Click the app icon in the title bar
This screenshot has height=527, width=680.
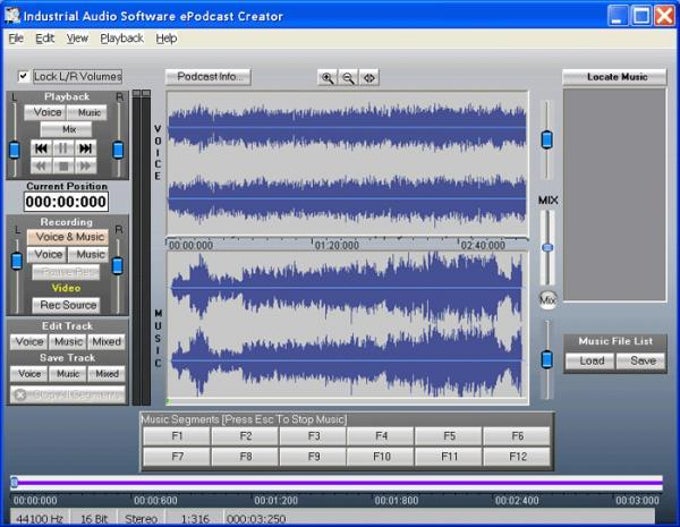pos(12,16)
